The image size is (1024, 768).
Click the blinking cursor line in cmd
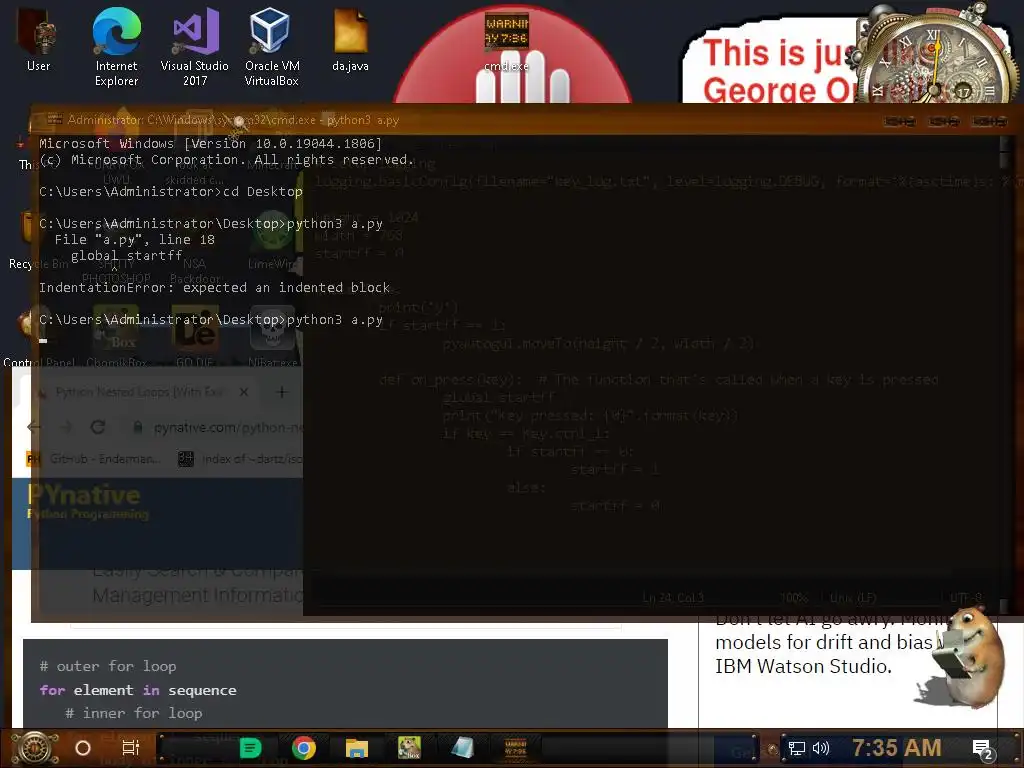[43, 340]
